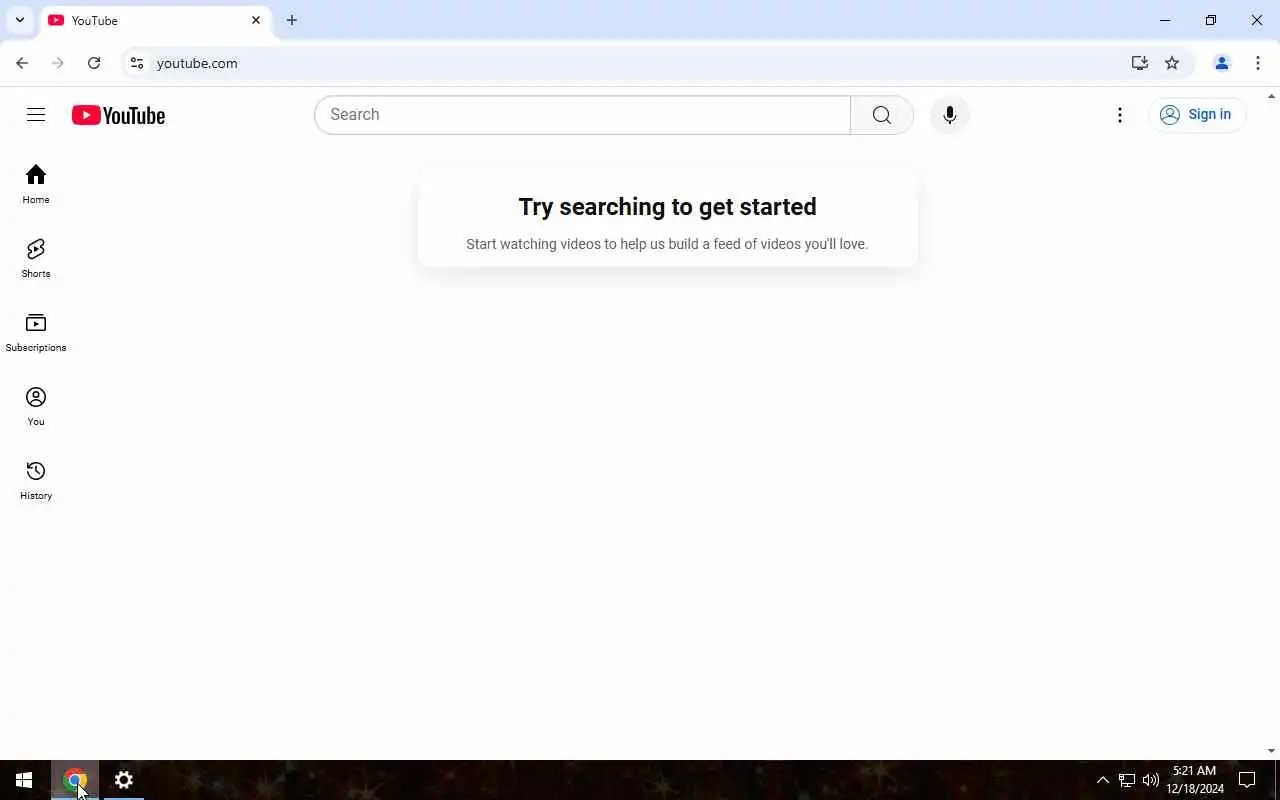The width and height of the screenshot is (1280, 800).
Task: Go to Subscriptions in the sidebar
Action: click(36, 332)
